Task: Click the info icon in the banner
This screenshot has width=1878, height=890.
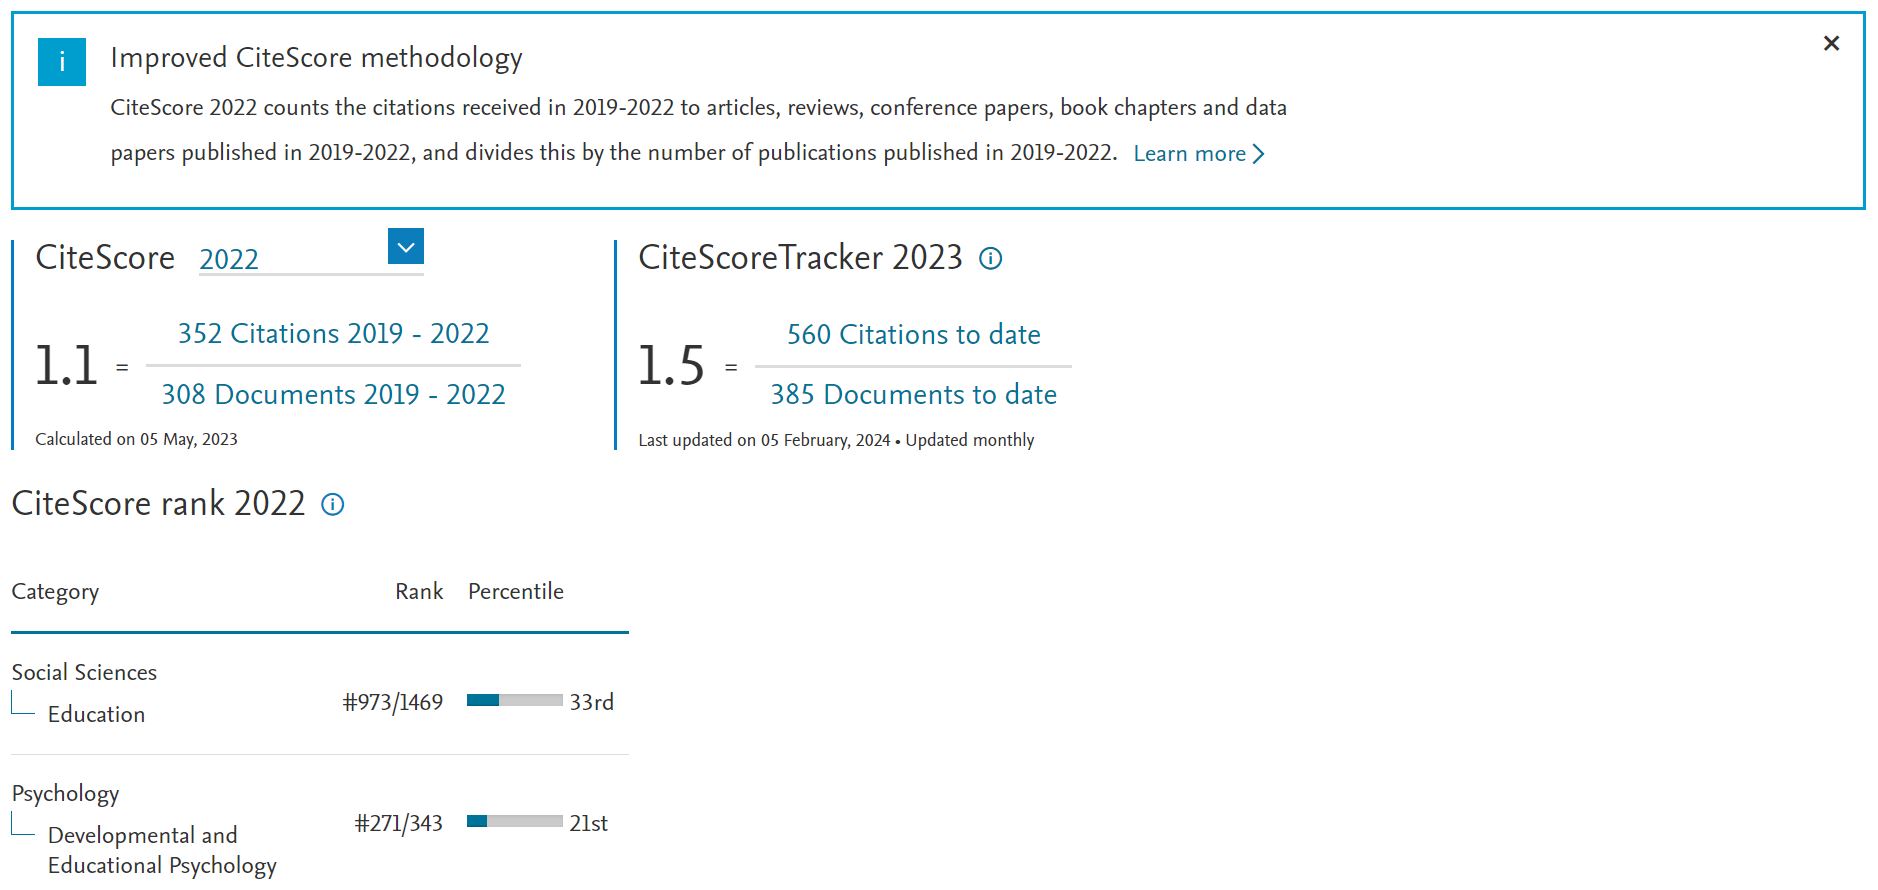Action: (62, 62)
